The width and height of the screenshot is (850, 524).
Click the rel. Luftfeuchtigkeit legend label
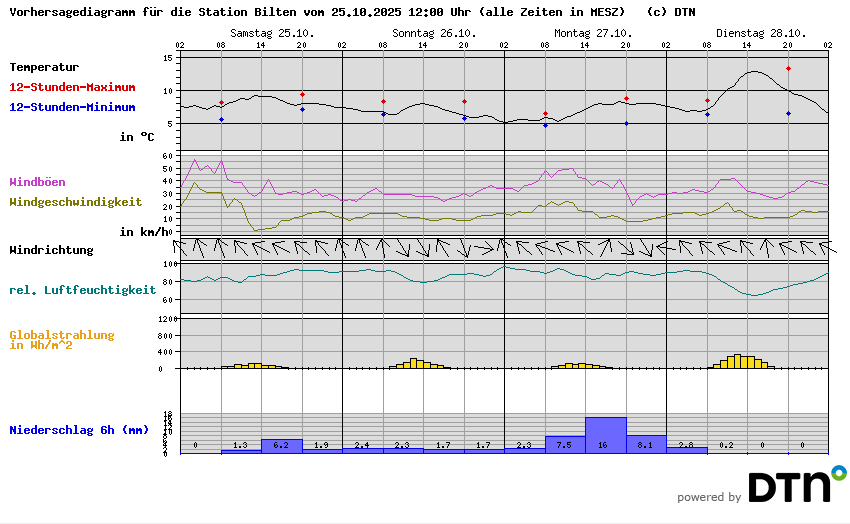[82, 290]
